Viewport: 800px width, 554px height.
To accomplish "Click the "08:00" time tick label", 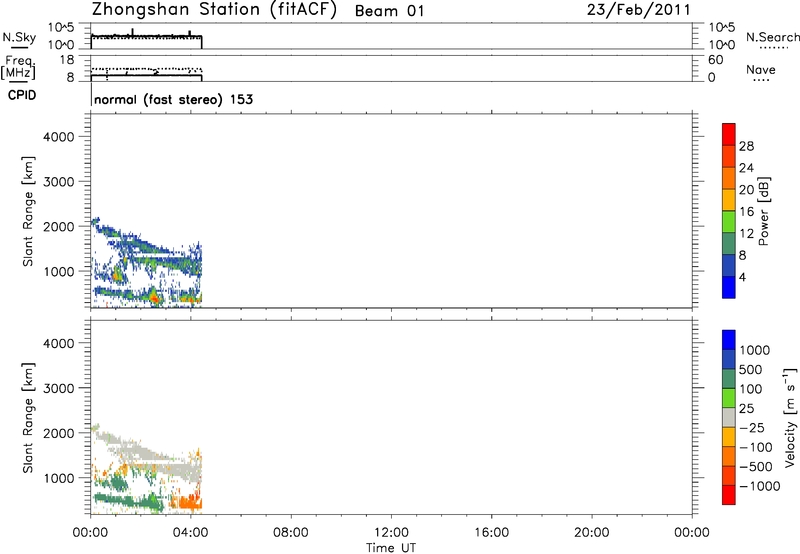I will point(291,533).
